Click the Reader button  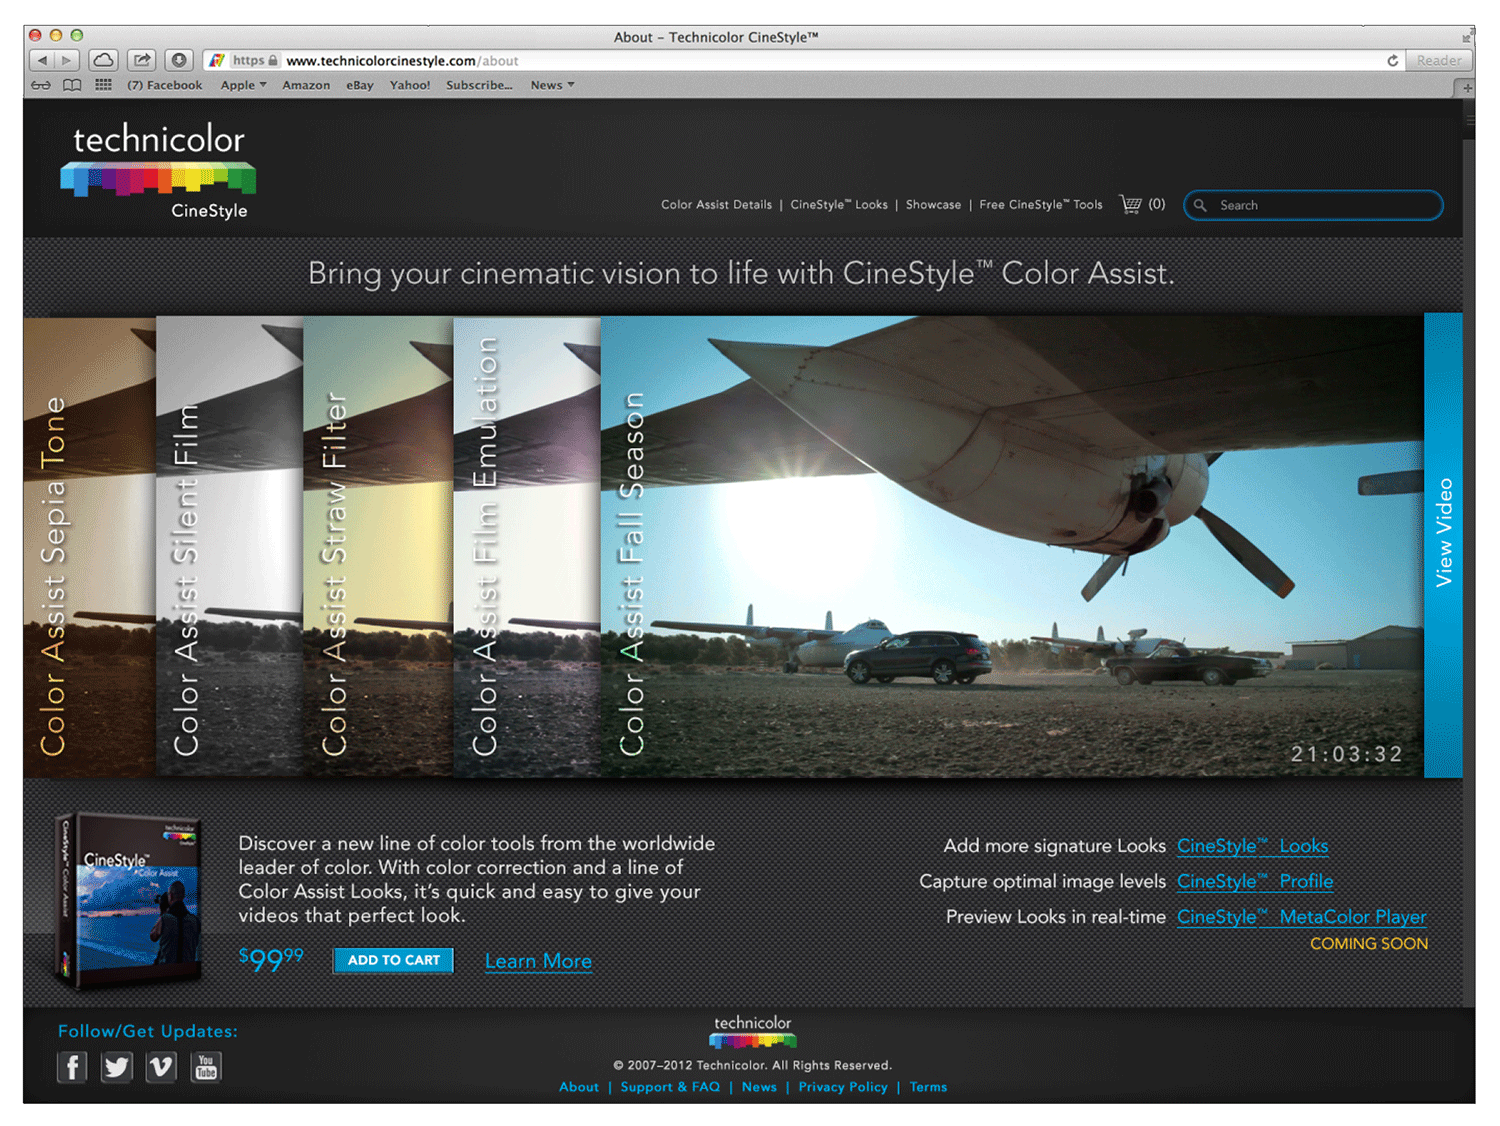[1438, 61]
